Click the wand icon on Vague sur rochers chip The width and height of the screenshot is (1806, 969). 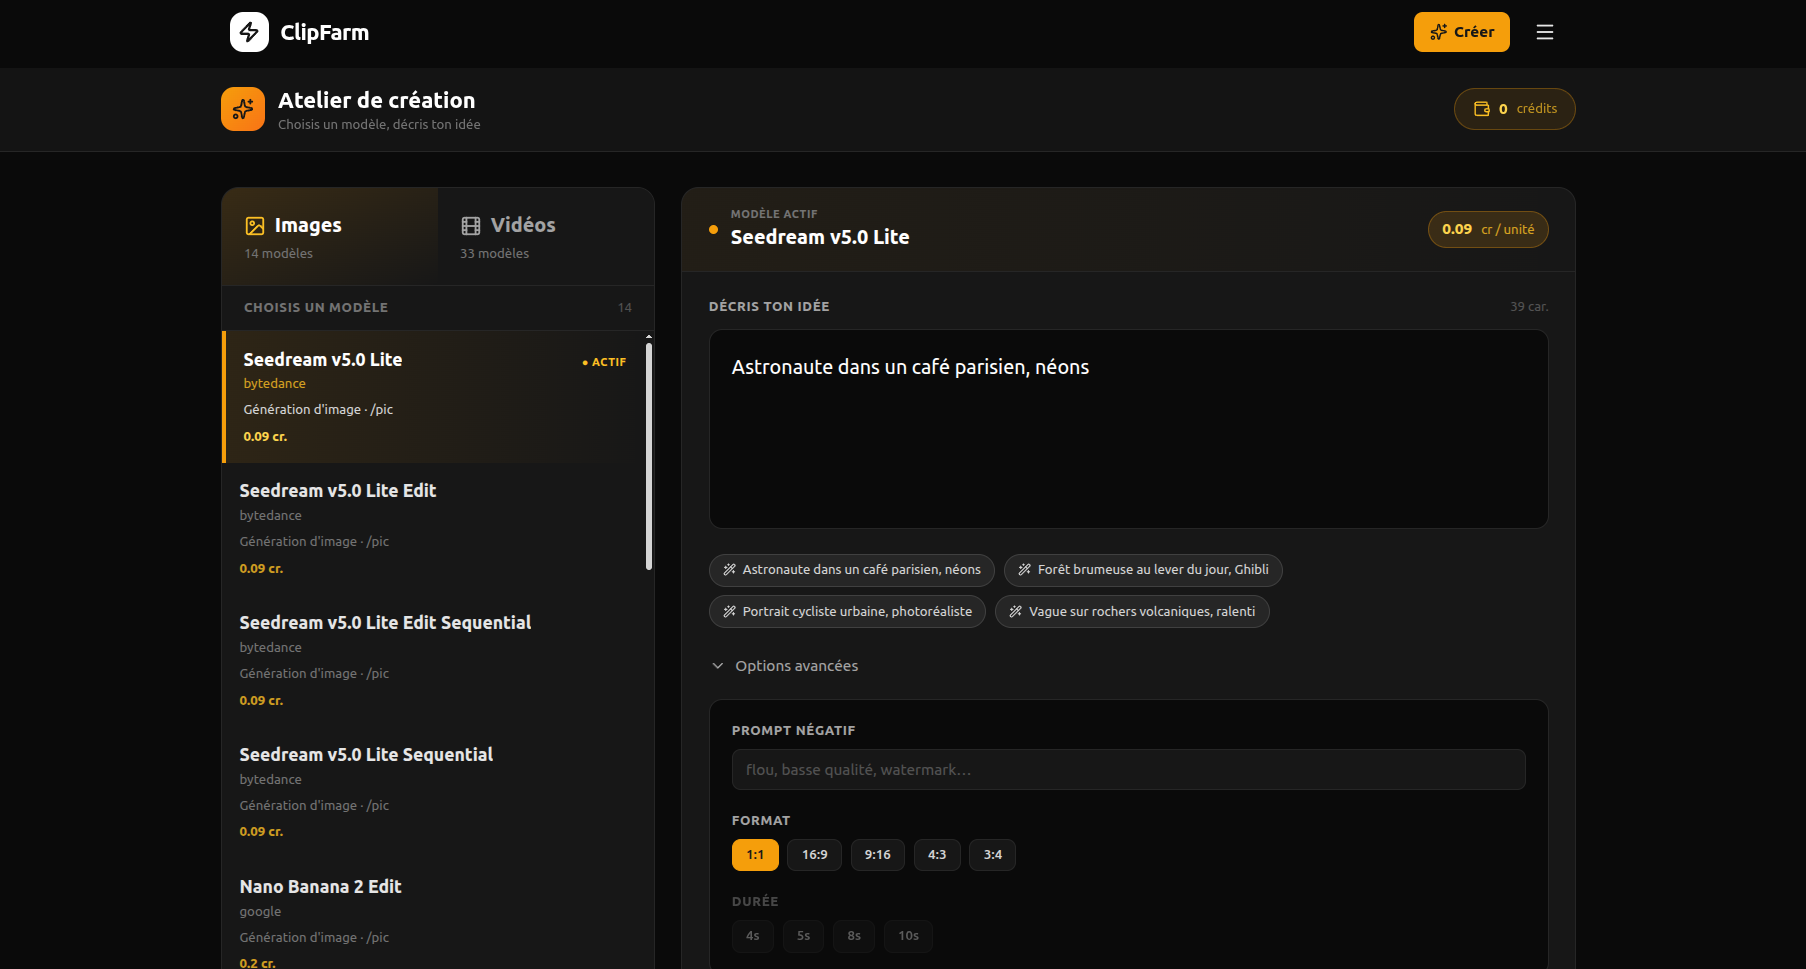pos(1016,612)
